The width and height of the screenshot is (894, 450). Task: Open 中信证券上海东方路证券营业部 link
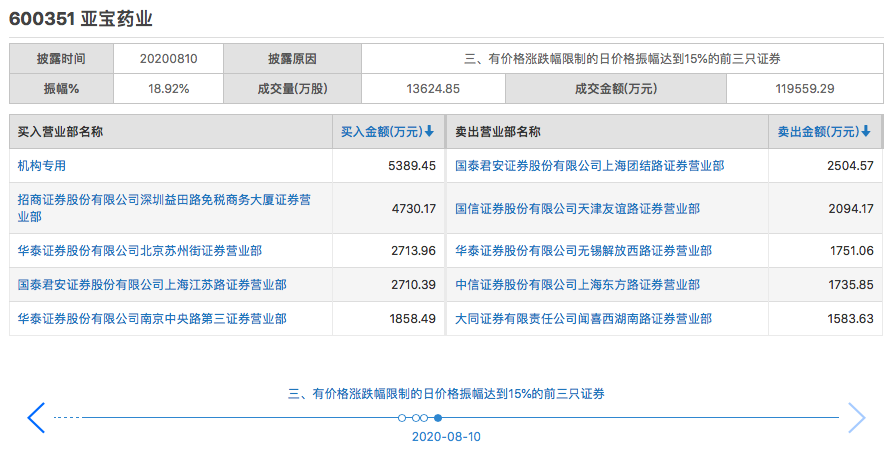[x=578, y=285]
